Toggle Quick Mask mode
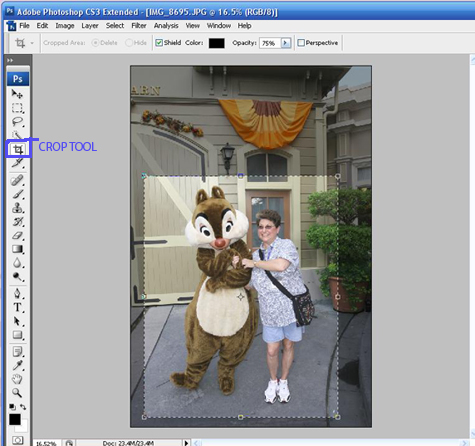This screenshot has height=446, width=475. click(17, 440)
